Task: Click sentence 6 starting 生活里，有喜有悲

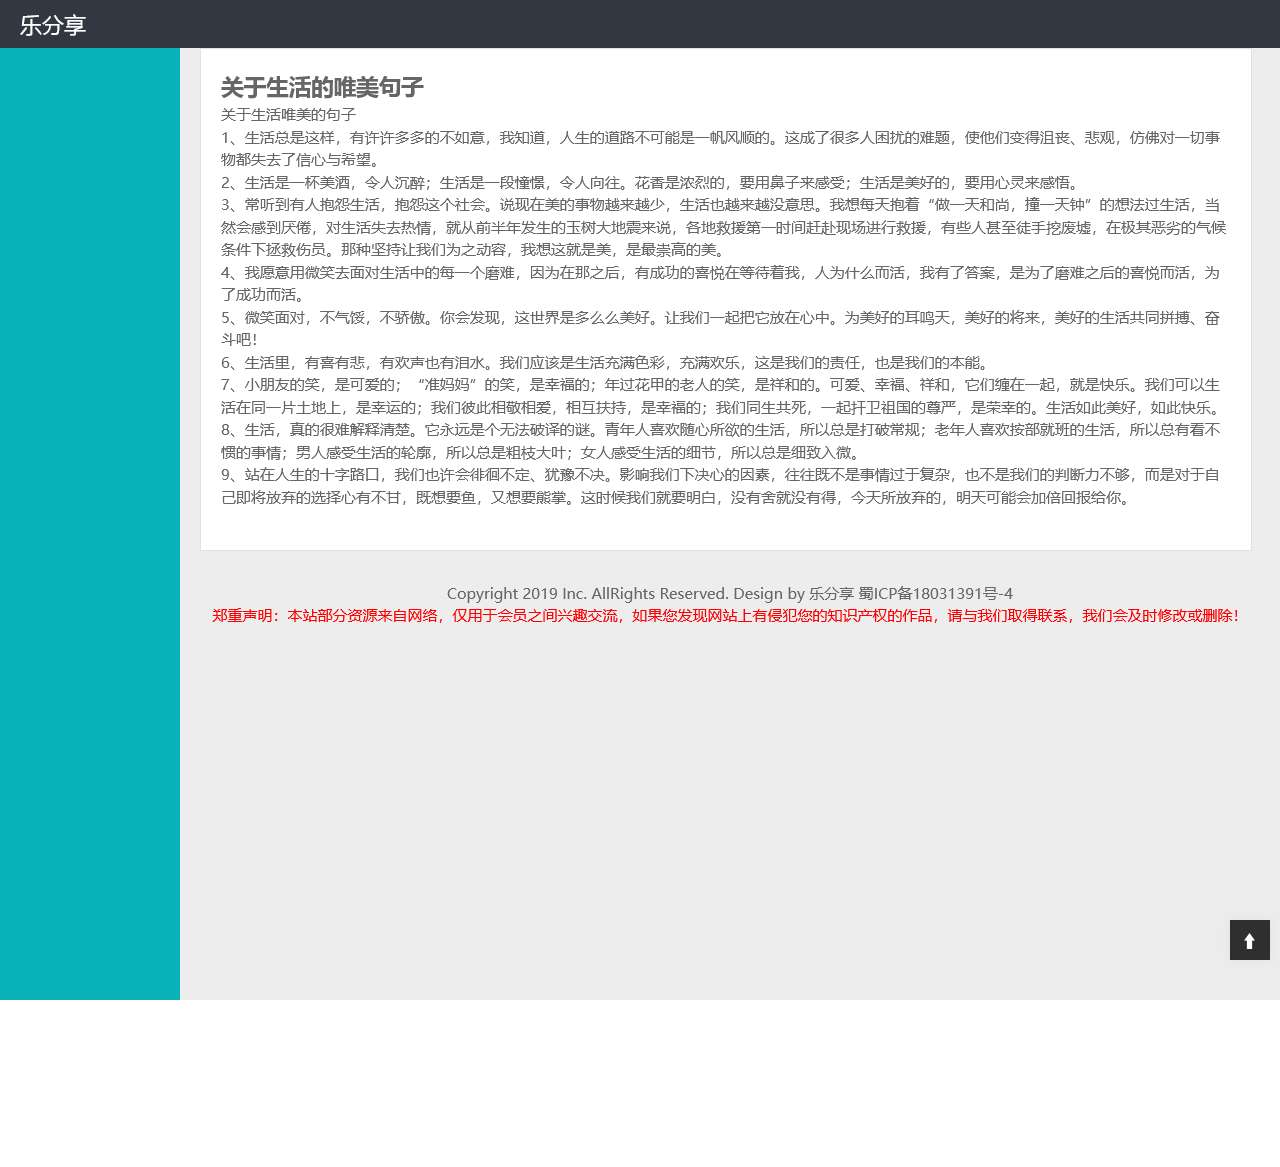Action: tap(607, 362)
